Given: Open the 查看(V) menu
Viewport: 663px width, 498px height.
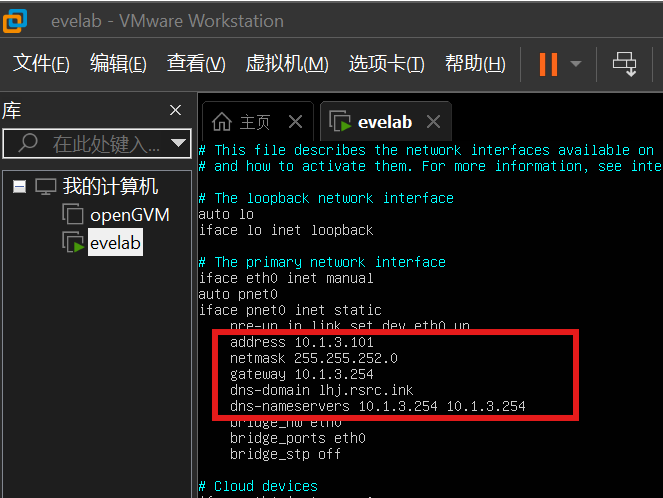Looking at the screenshot, I should [196, 64].
